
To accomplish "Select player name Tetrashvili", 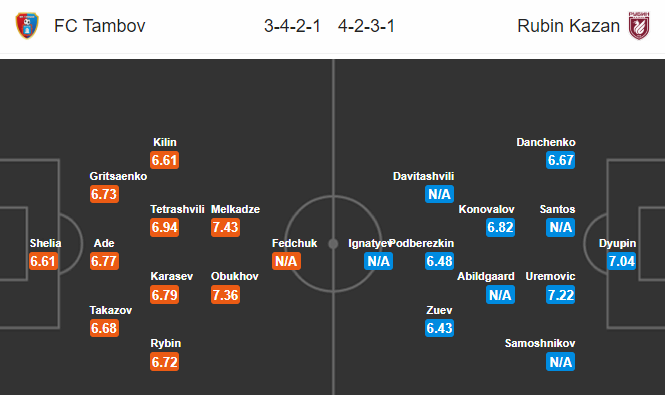I will click(177, 209).
